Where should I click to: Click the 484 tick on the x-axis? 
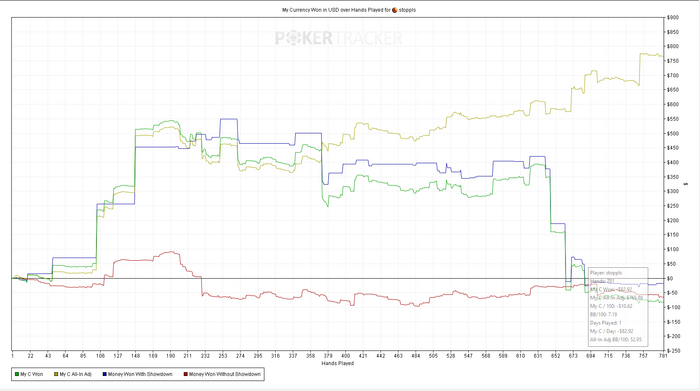416,356
